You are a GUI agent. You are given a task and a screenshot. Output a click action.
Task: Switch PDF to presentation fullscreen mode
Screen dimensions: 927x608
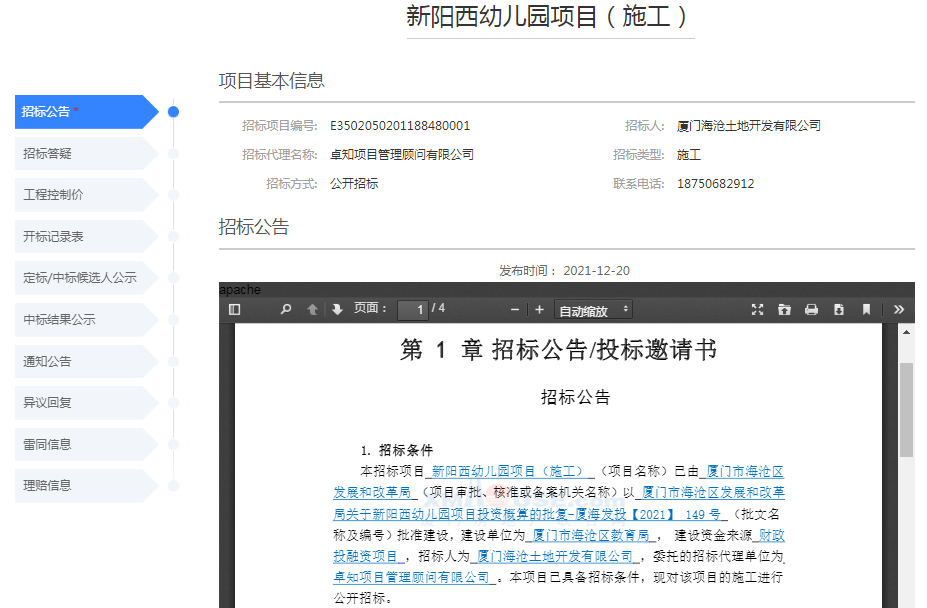757,310
